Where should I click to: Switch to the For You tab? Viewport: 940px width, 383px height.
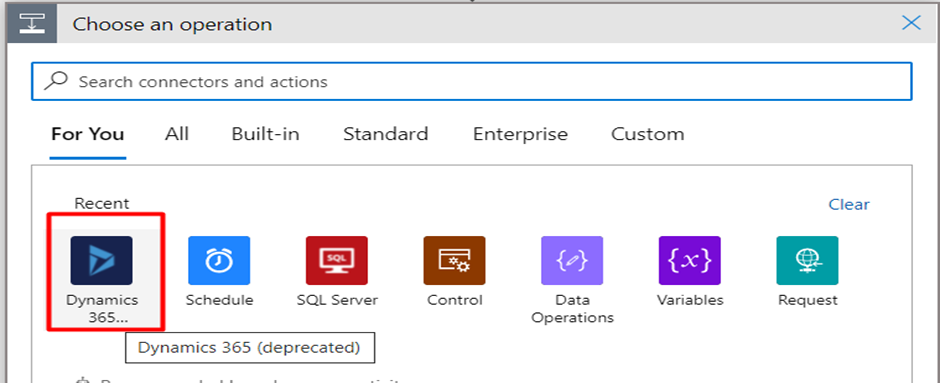pyautogui.click(x=88, y=134)
